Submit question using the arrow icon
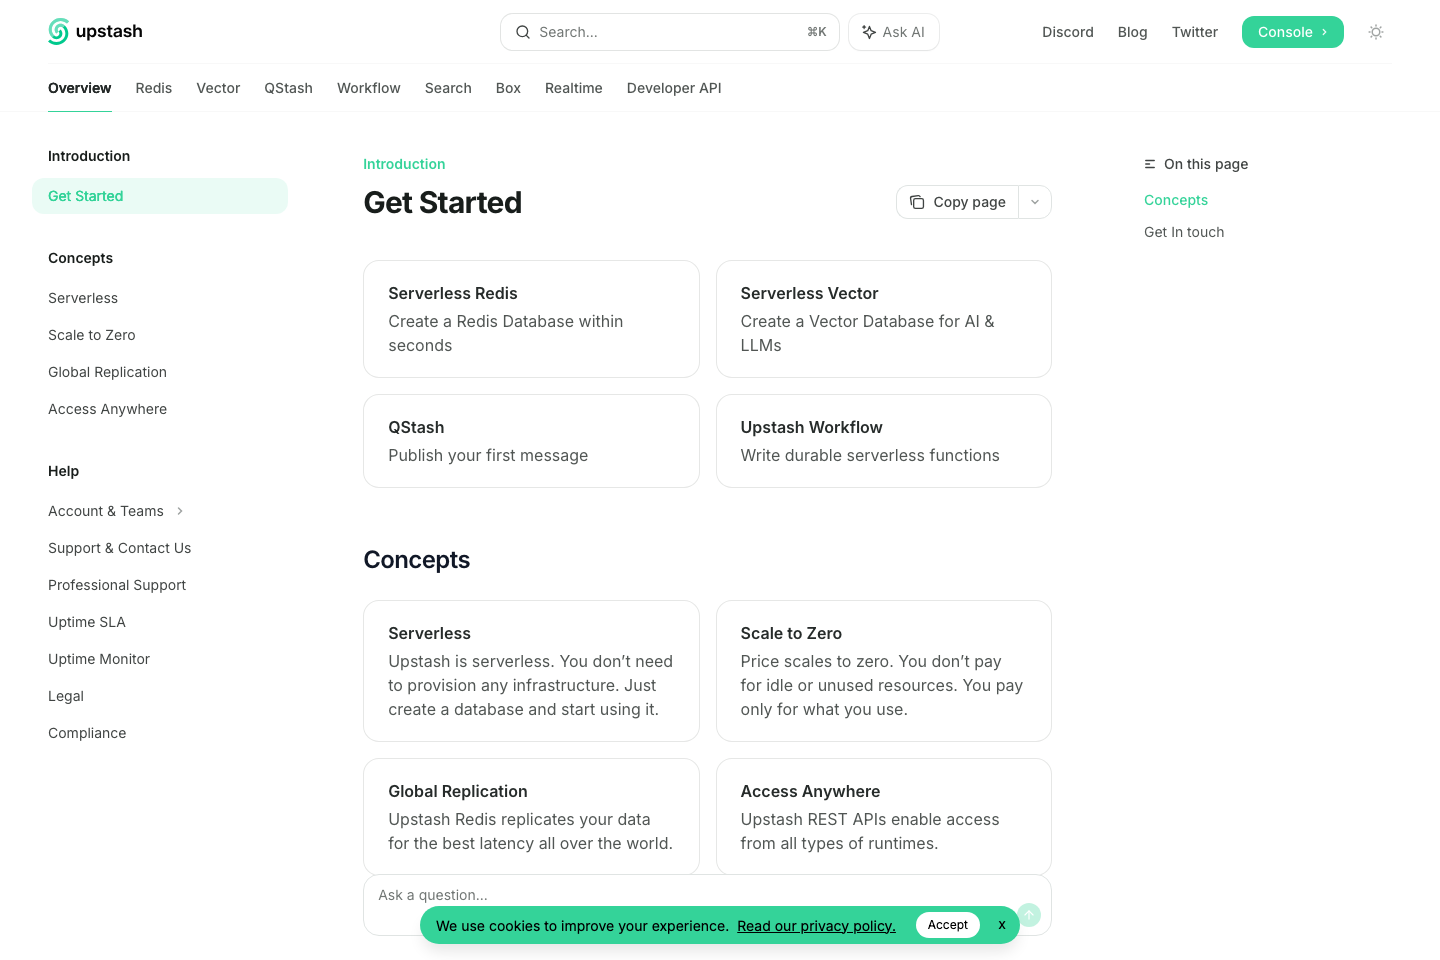This screenshot has width=1440, height=960. click(1028, 915)
